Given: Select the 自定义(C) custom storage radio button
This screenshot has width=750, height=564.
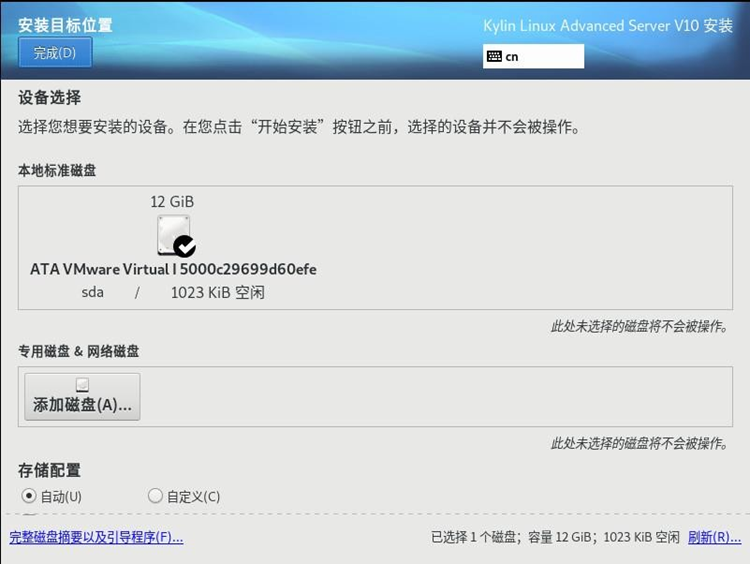Looking at the screenshot, I should (155, 496).
